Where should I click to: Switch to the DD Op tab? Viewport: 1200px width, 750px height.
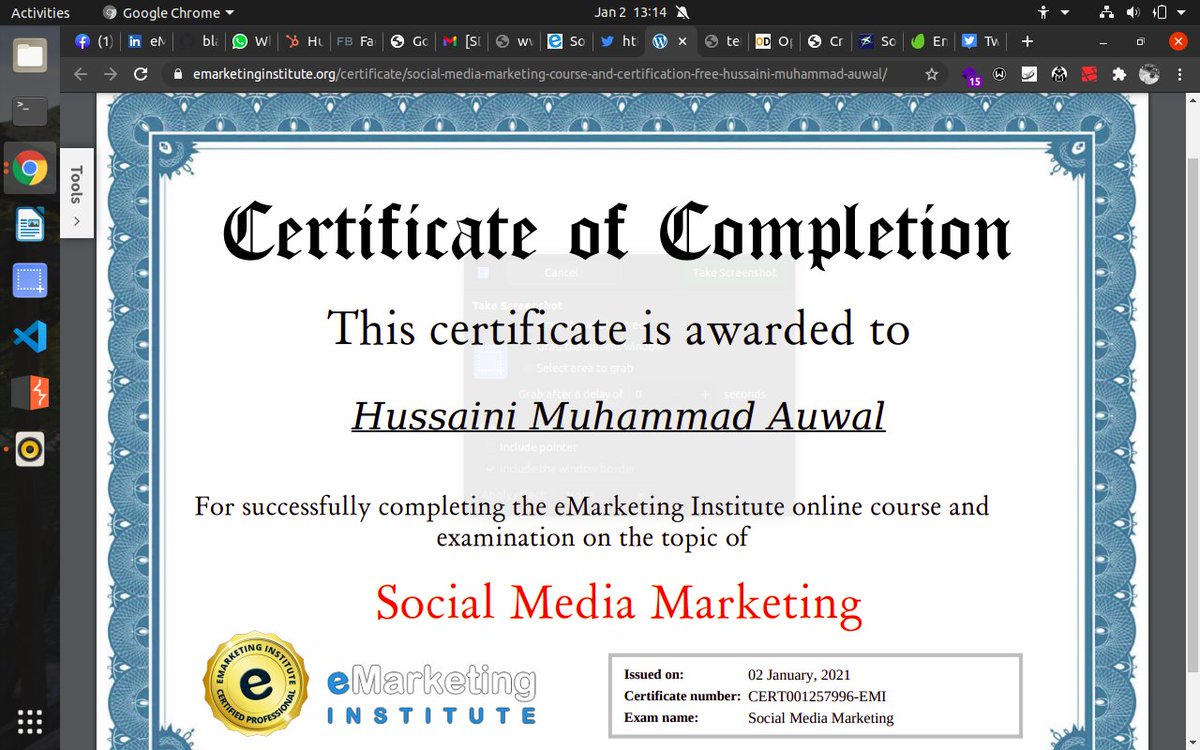775,42
